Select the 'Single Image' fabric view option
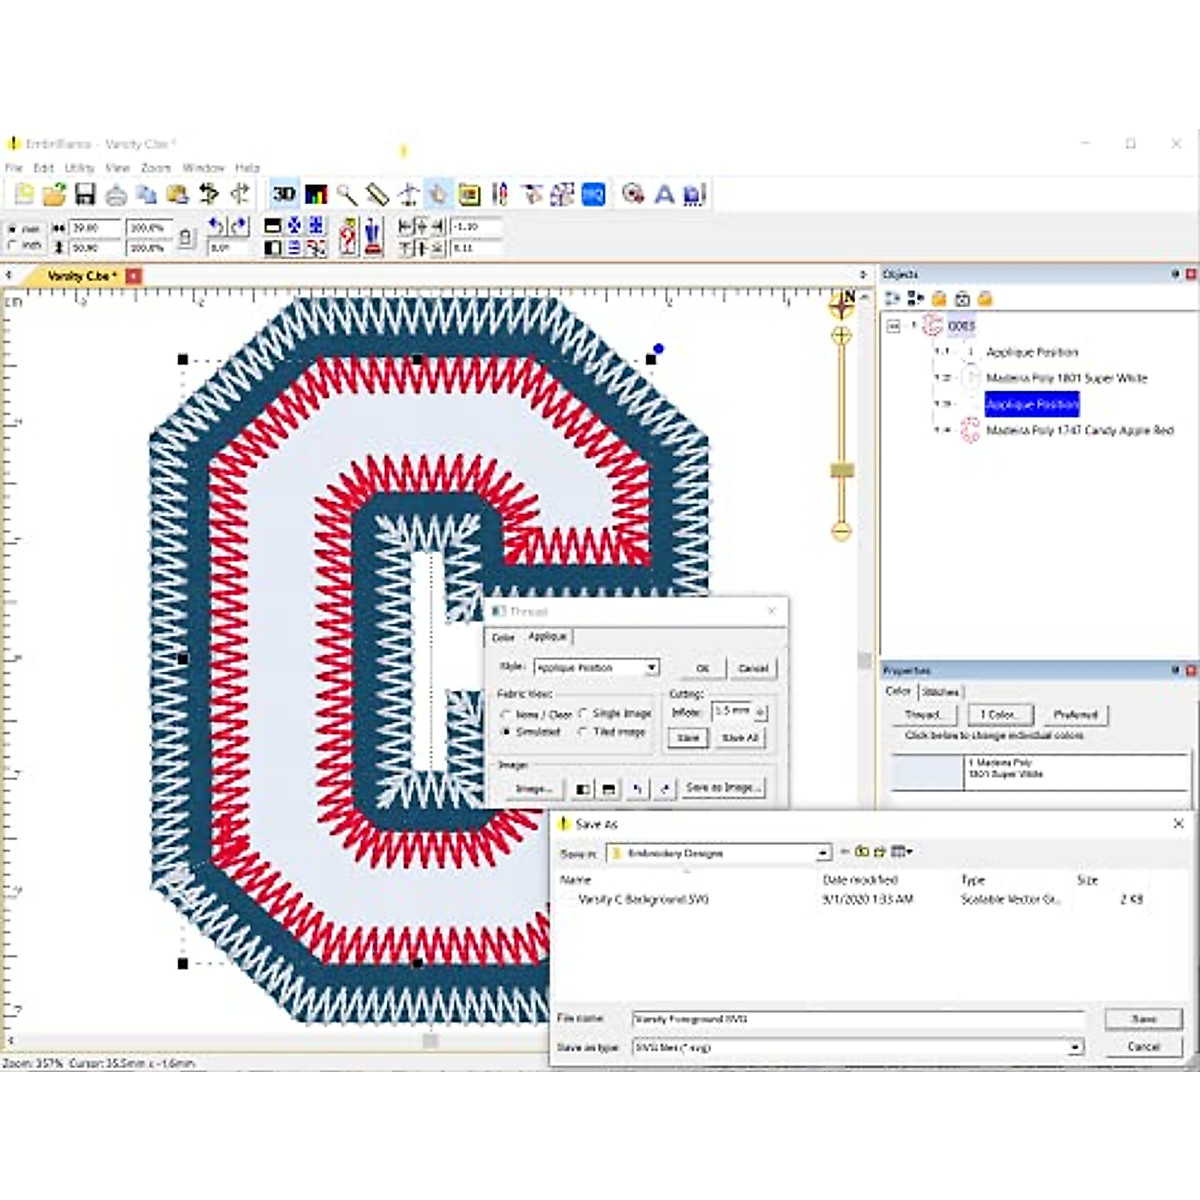This screenshot has width=1200, height=1200. pyautogui.click(x=584, y=713)
